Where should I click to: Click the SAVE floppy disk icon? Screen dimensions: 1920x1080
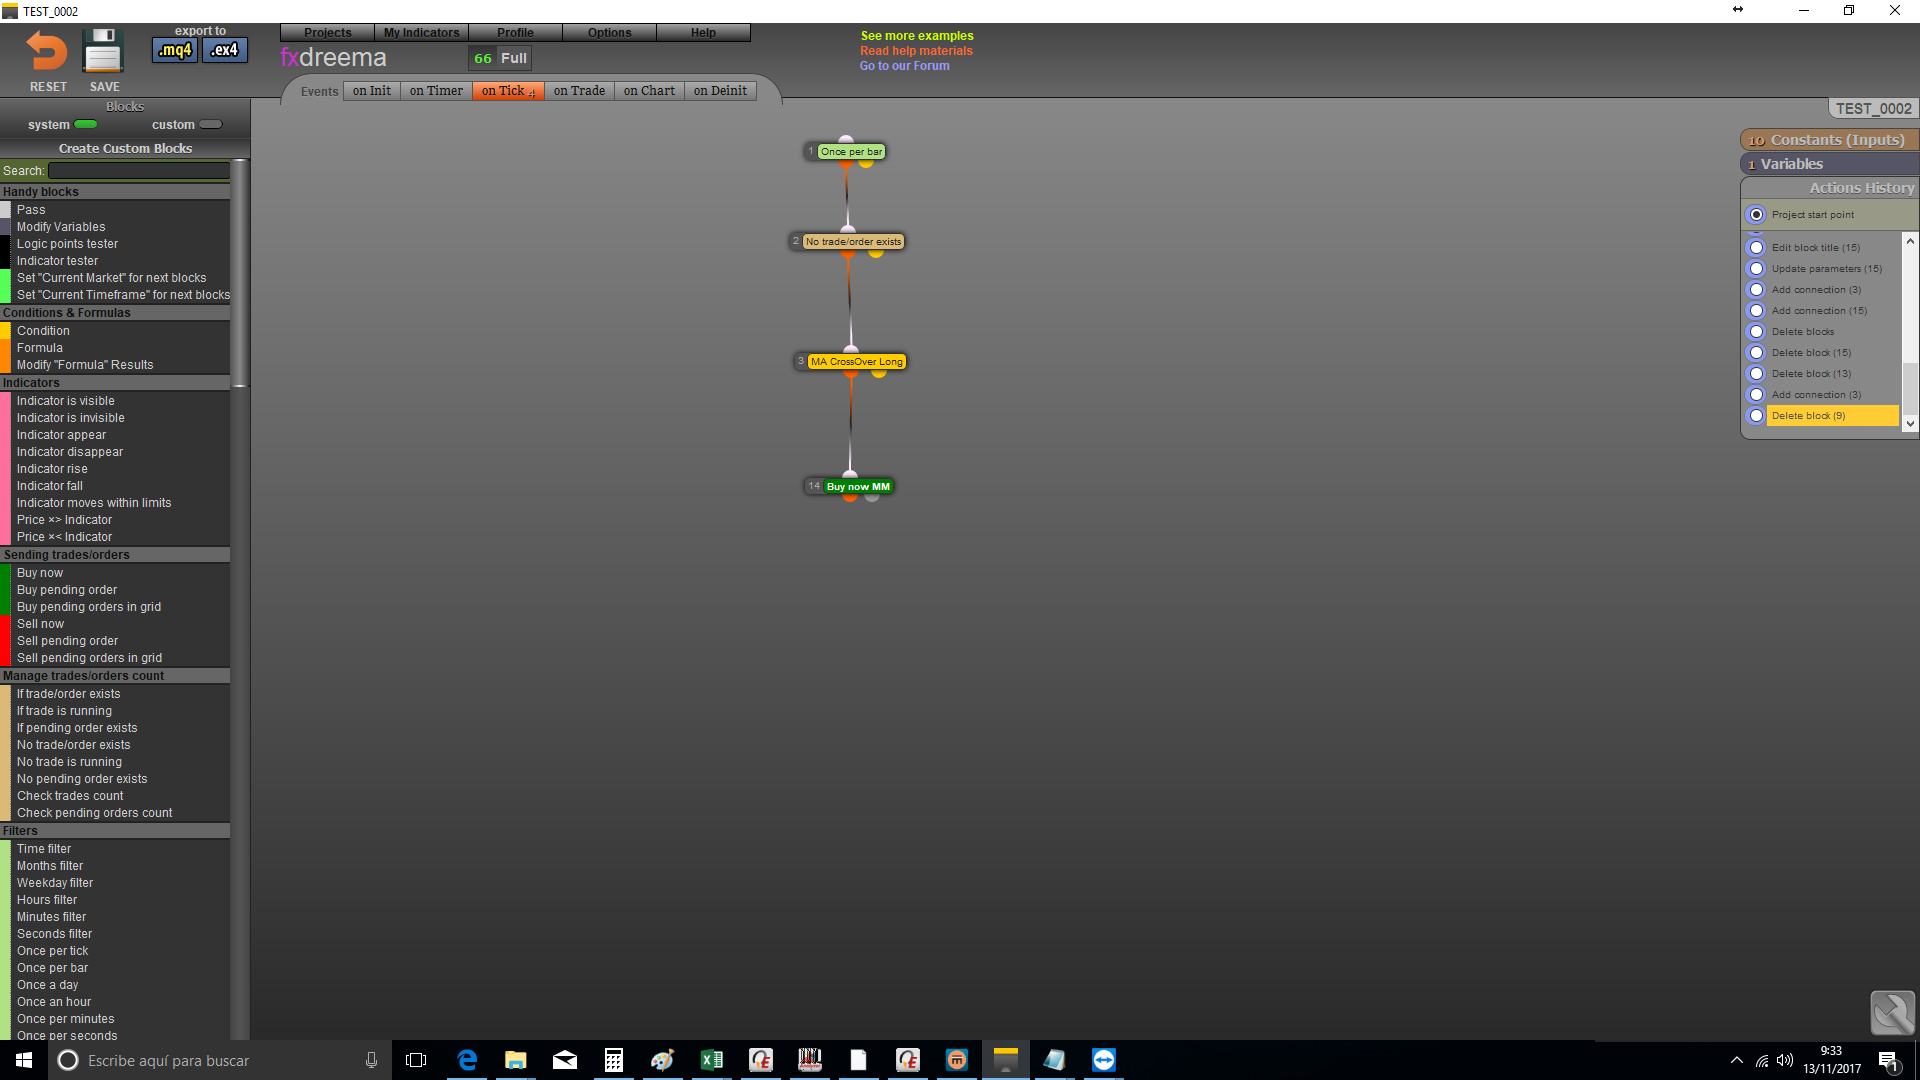click(x=103, y=51)
